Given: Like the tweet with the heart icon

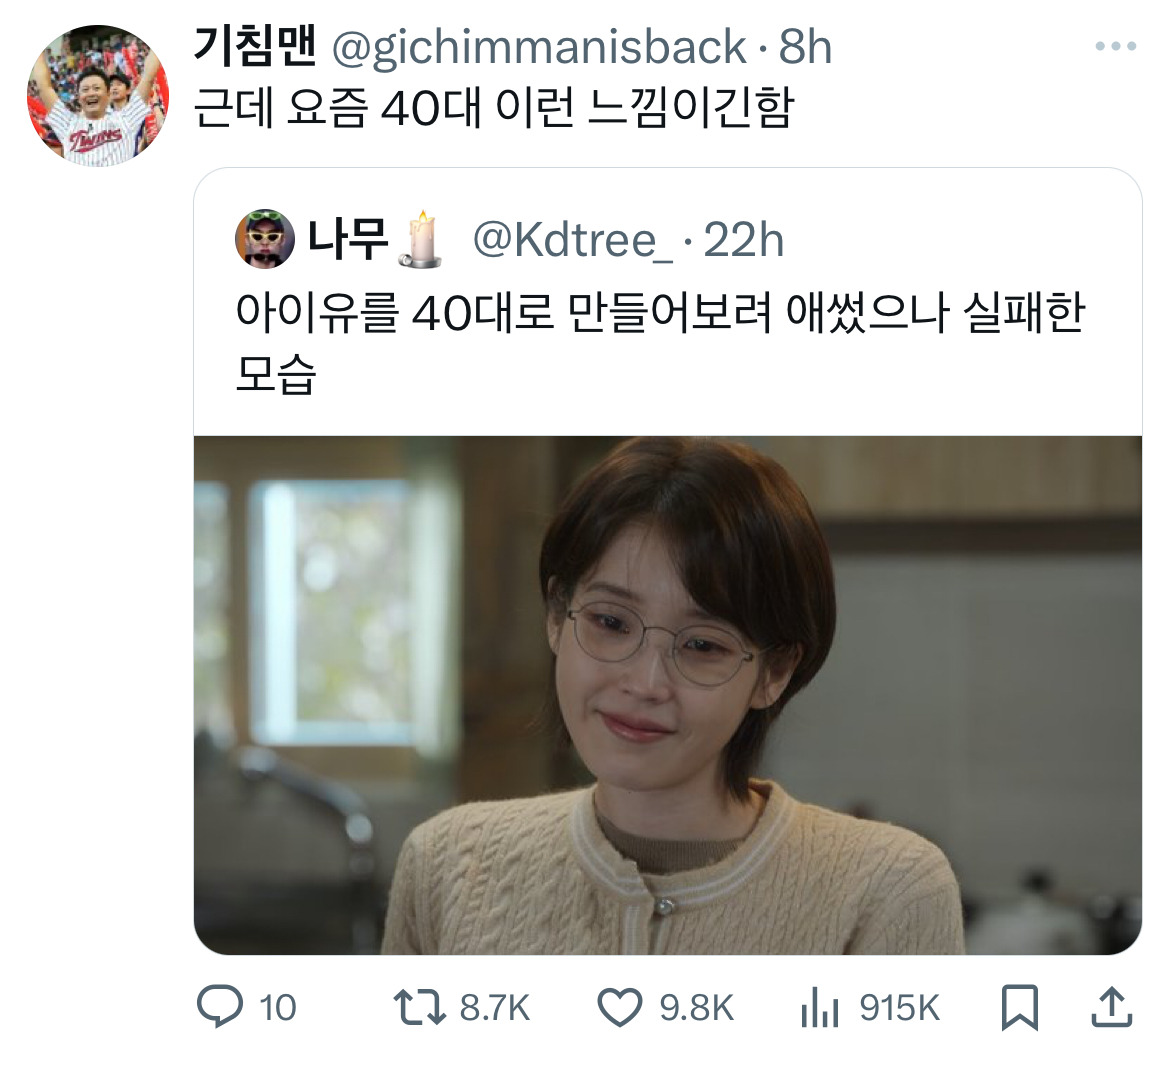Looking at the screenshot, I should [x=620, y=1007].
